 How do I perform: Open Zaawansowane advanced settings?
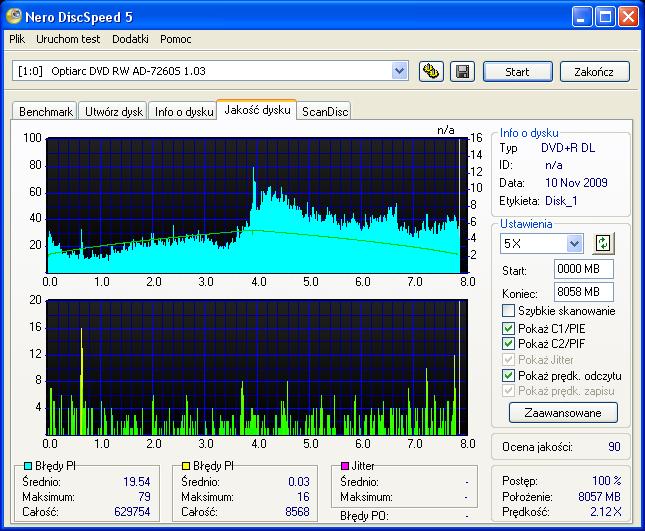click(563, 413)
